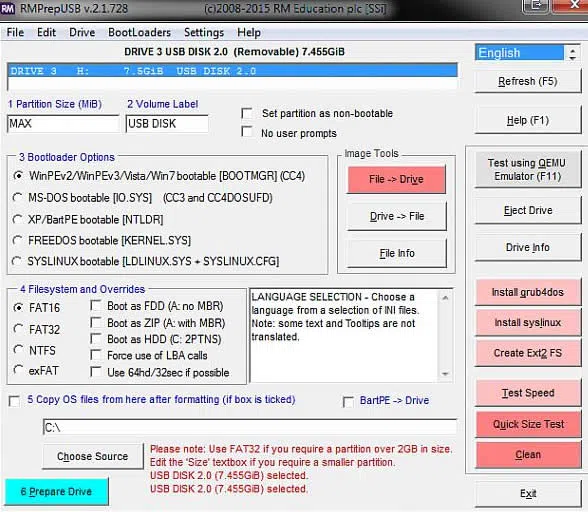Click the Install grub4dos button
This screenshot has height=512, width=588.
click(528, 292)
